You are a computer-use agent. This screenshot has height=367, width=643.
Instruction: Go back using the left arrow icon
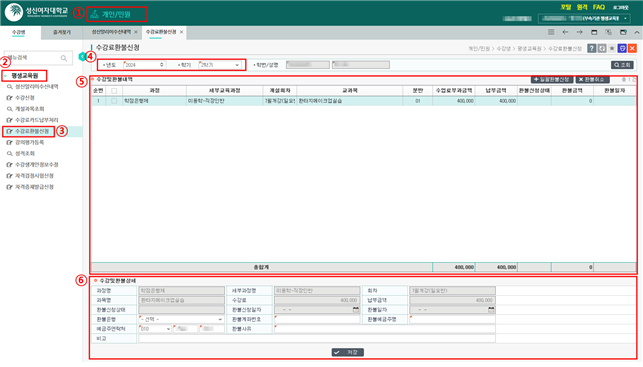point(565,32)
